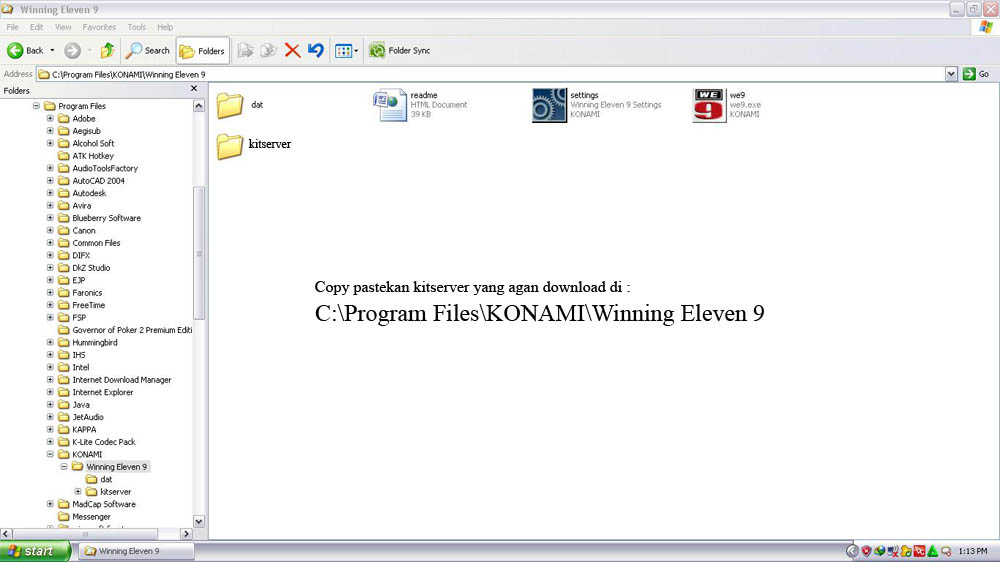This screenshot has width=1000, height=562.
Task: Go back with the Back button
Action: click(x=25, y=50)
